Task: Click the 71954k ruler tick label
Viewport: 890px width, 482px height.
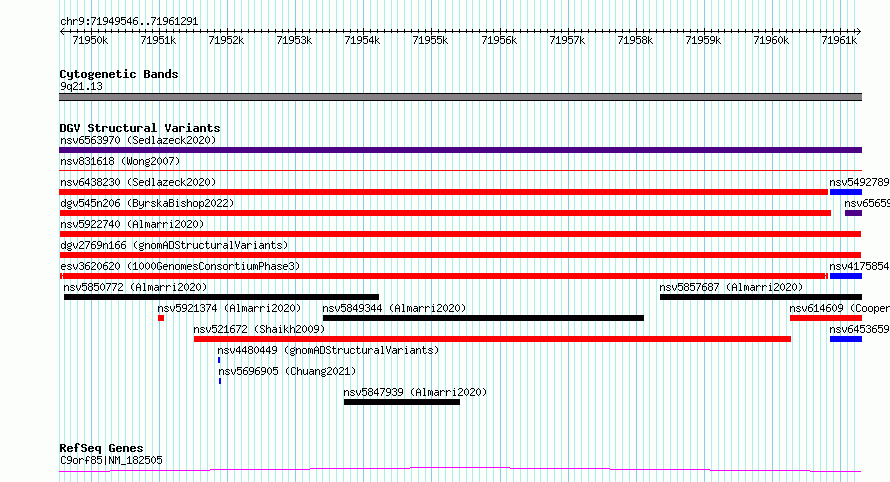Action: pyautogui.click(x=362, y=40)
